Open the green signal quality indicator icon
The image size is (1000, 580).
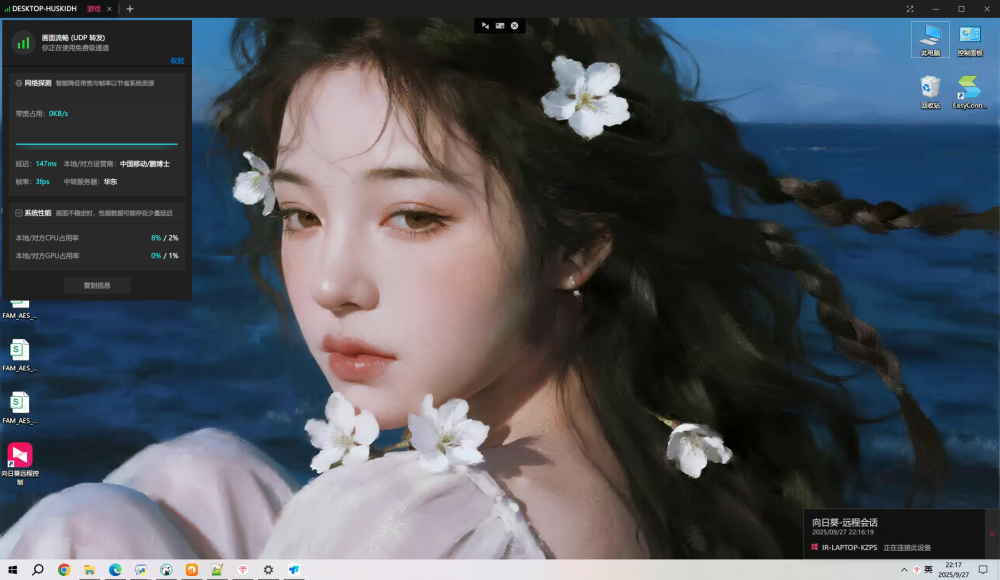coord(23,43)
